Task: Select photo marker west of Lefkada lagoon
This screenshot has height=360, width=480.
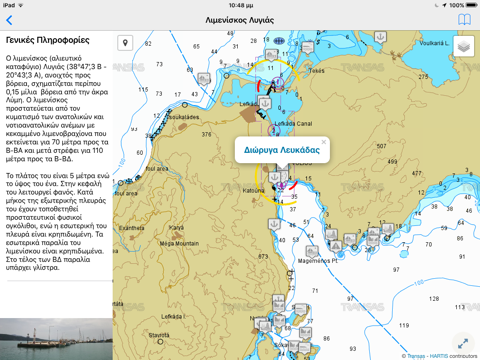Action: (204, 79)
